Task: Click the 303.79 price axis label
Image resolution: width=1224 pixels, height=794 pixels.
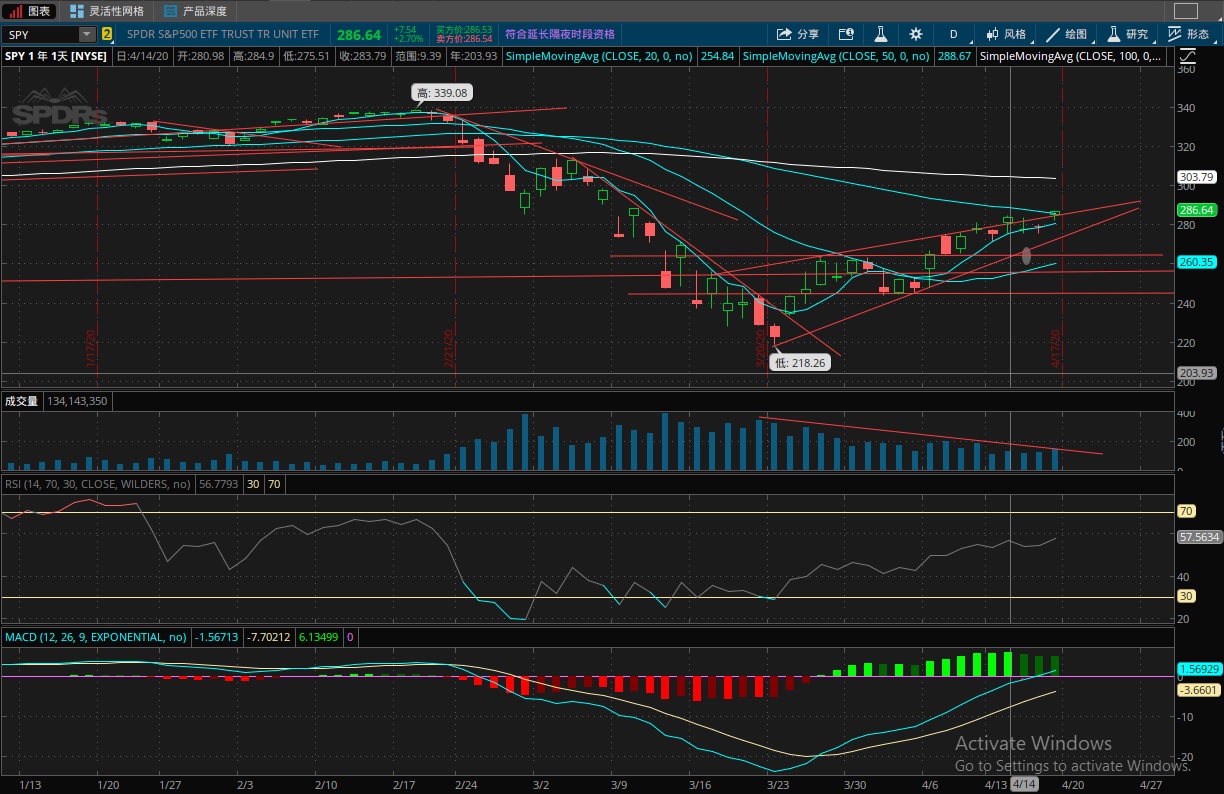Action: (1196, 178)
